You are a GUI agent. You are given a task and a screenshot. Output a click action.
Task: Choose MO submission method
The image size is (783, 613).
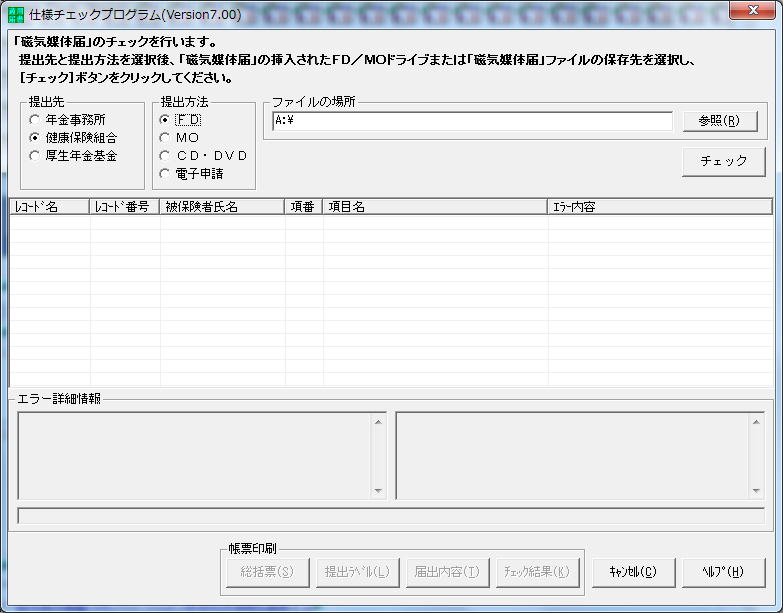tap(179, 138)
